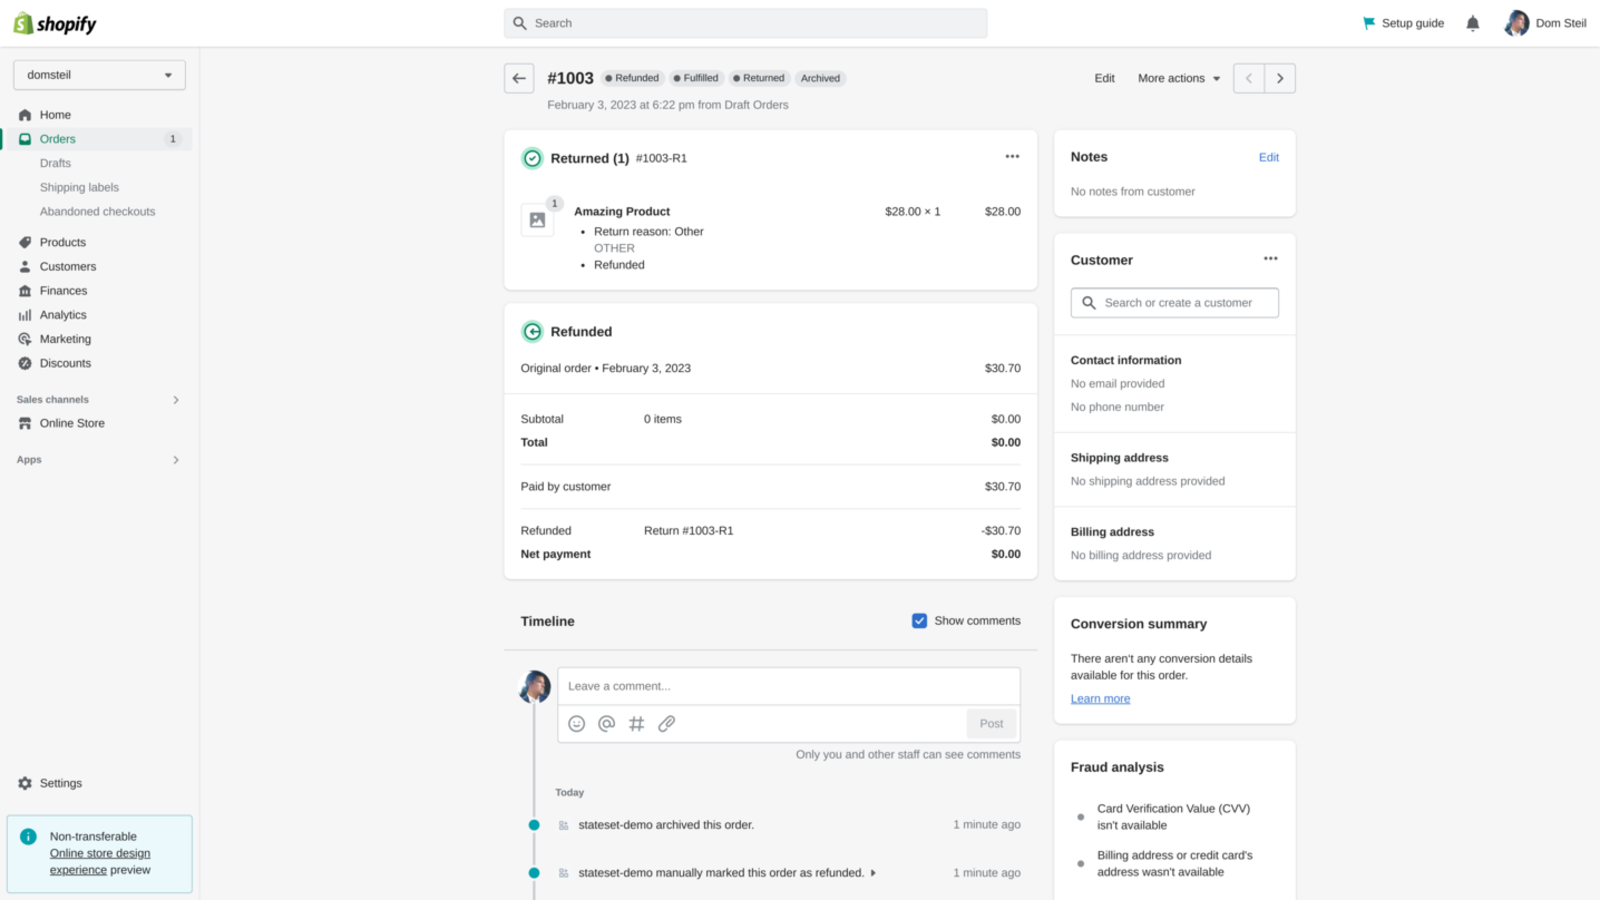Go to the next order arrow
Image resolution: width=1600 pixels, height=900 pixels.
pos(1280,78)
